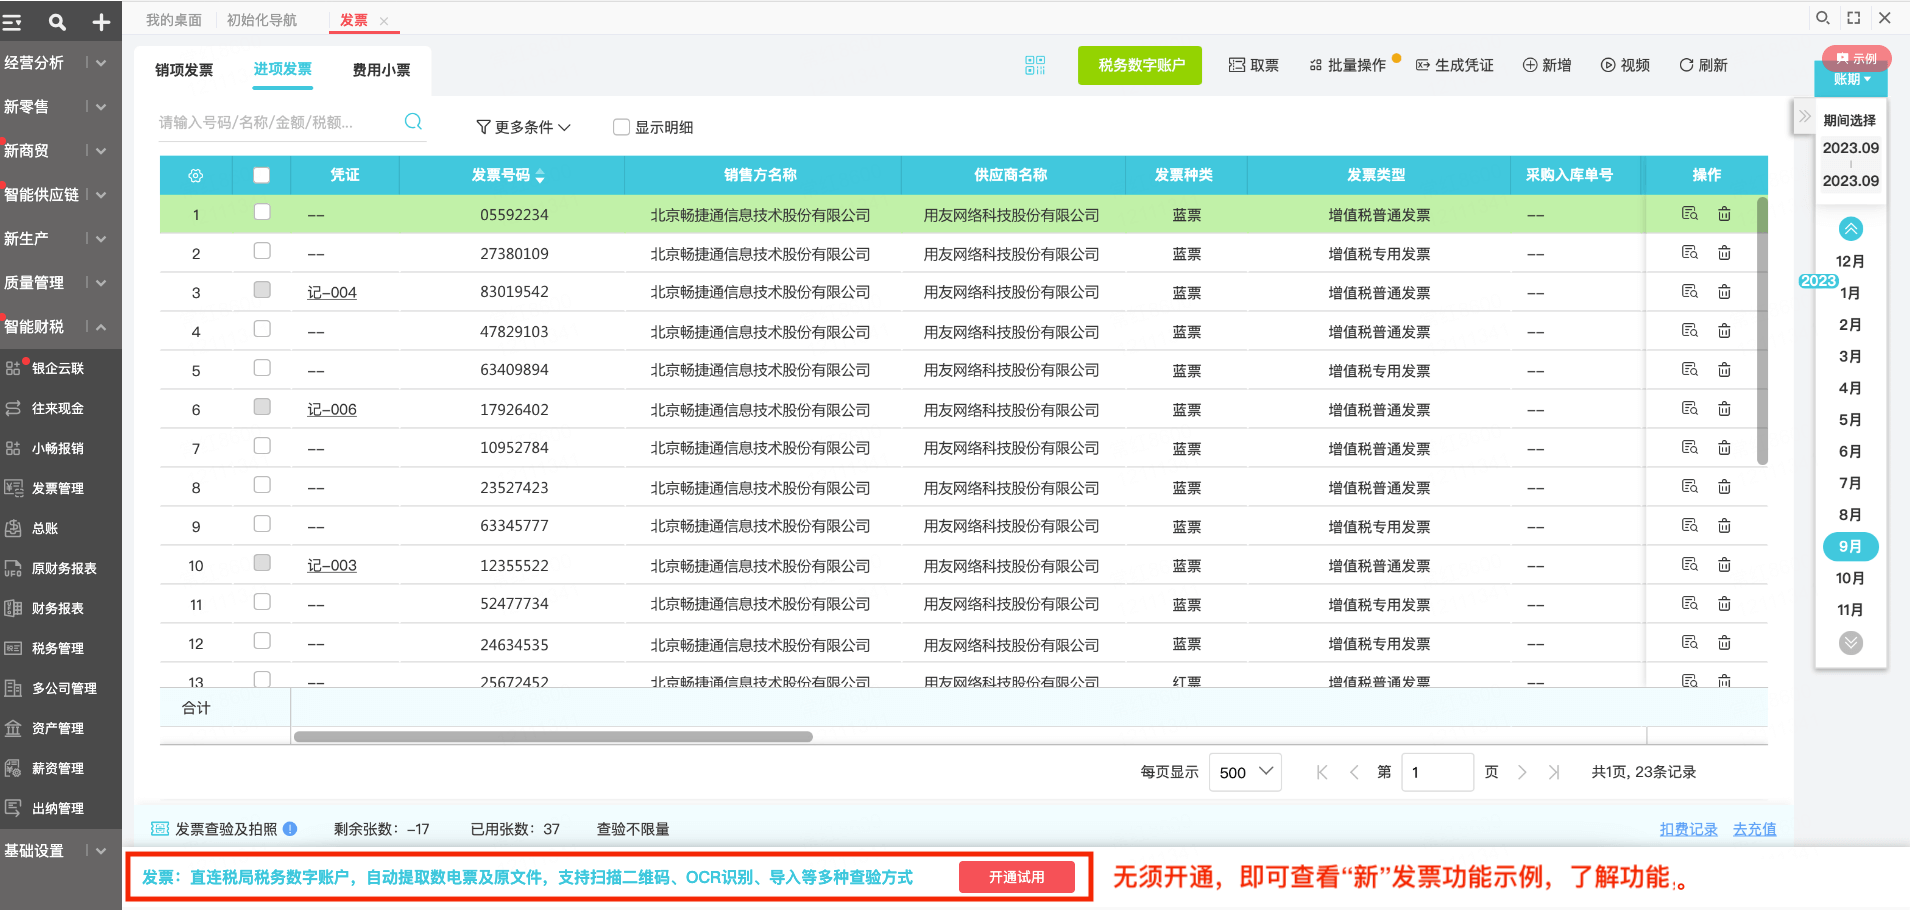View details of invoice 17926402

coord(1690,408)
